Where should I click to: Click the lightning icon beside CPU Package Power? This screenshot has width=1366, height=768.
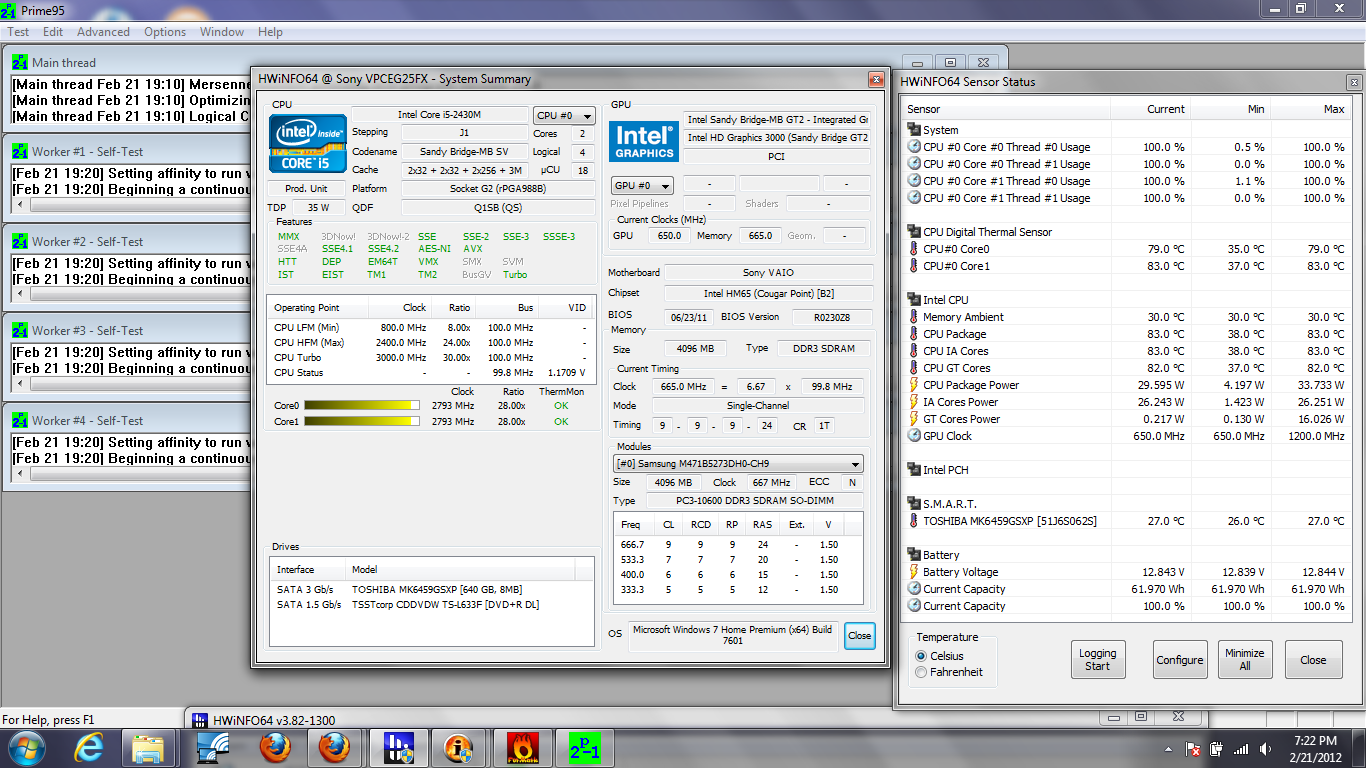tap(914, 385)
